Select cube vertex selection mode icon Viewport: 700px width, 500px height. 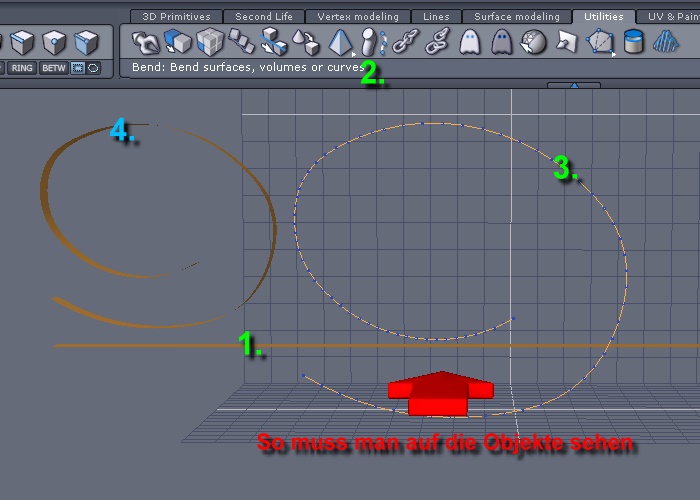[54, 42]
